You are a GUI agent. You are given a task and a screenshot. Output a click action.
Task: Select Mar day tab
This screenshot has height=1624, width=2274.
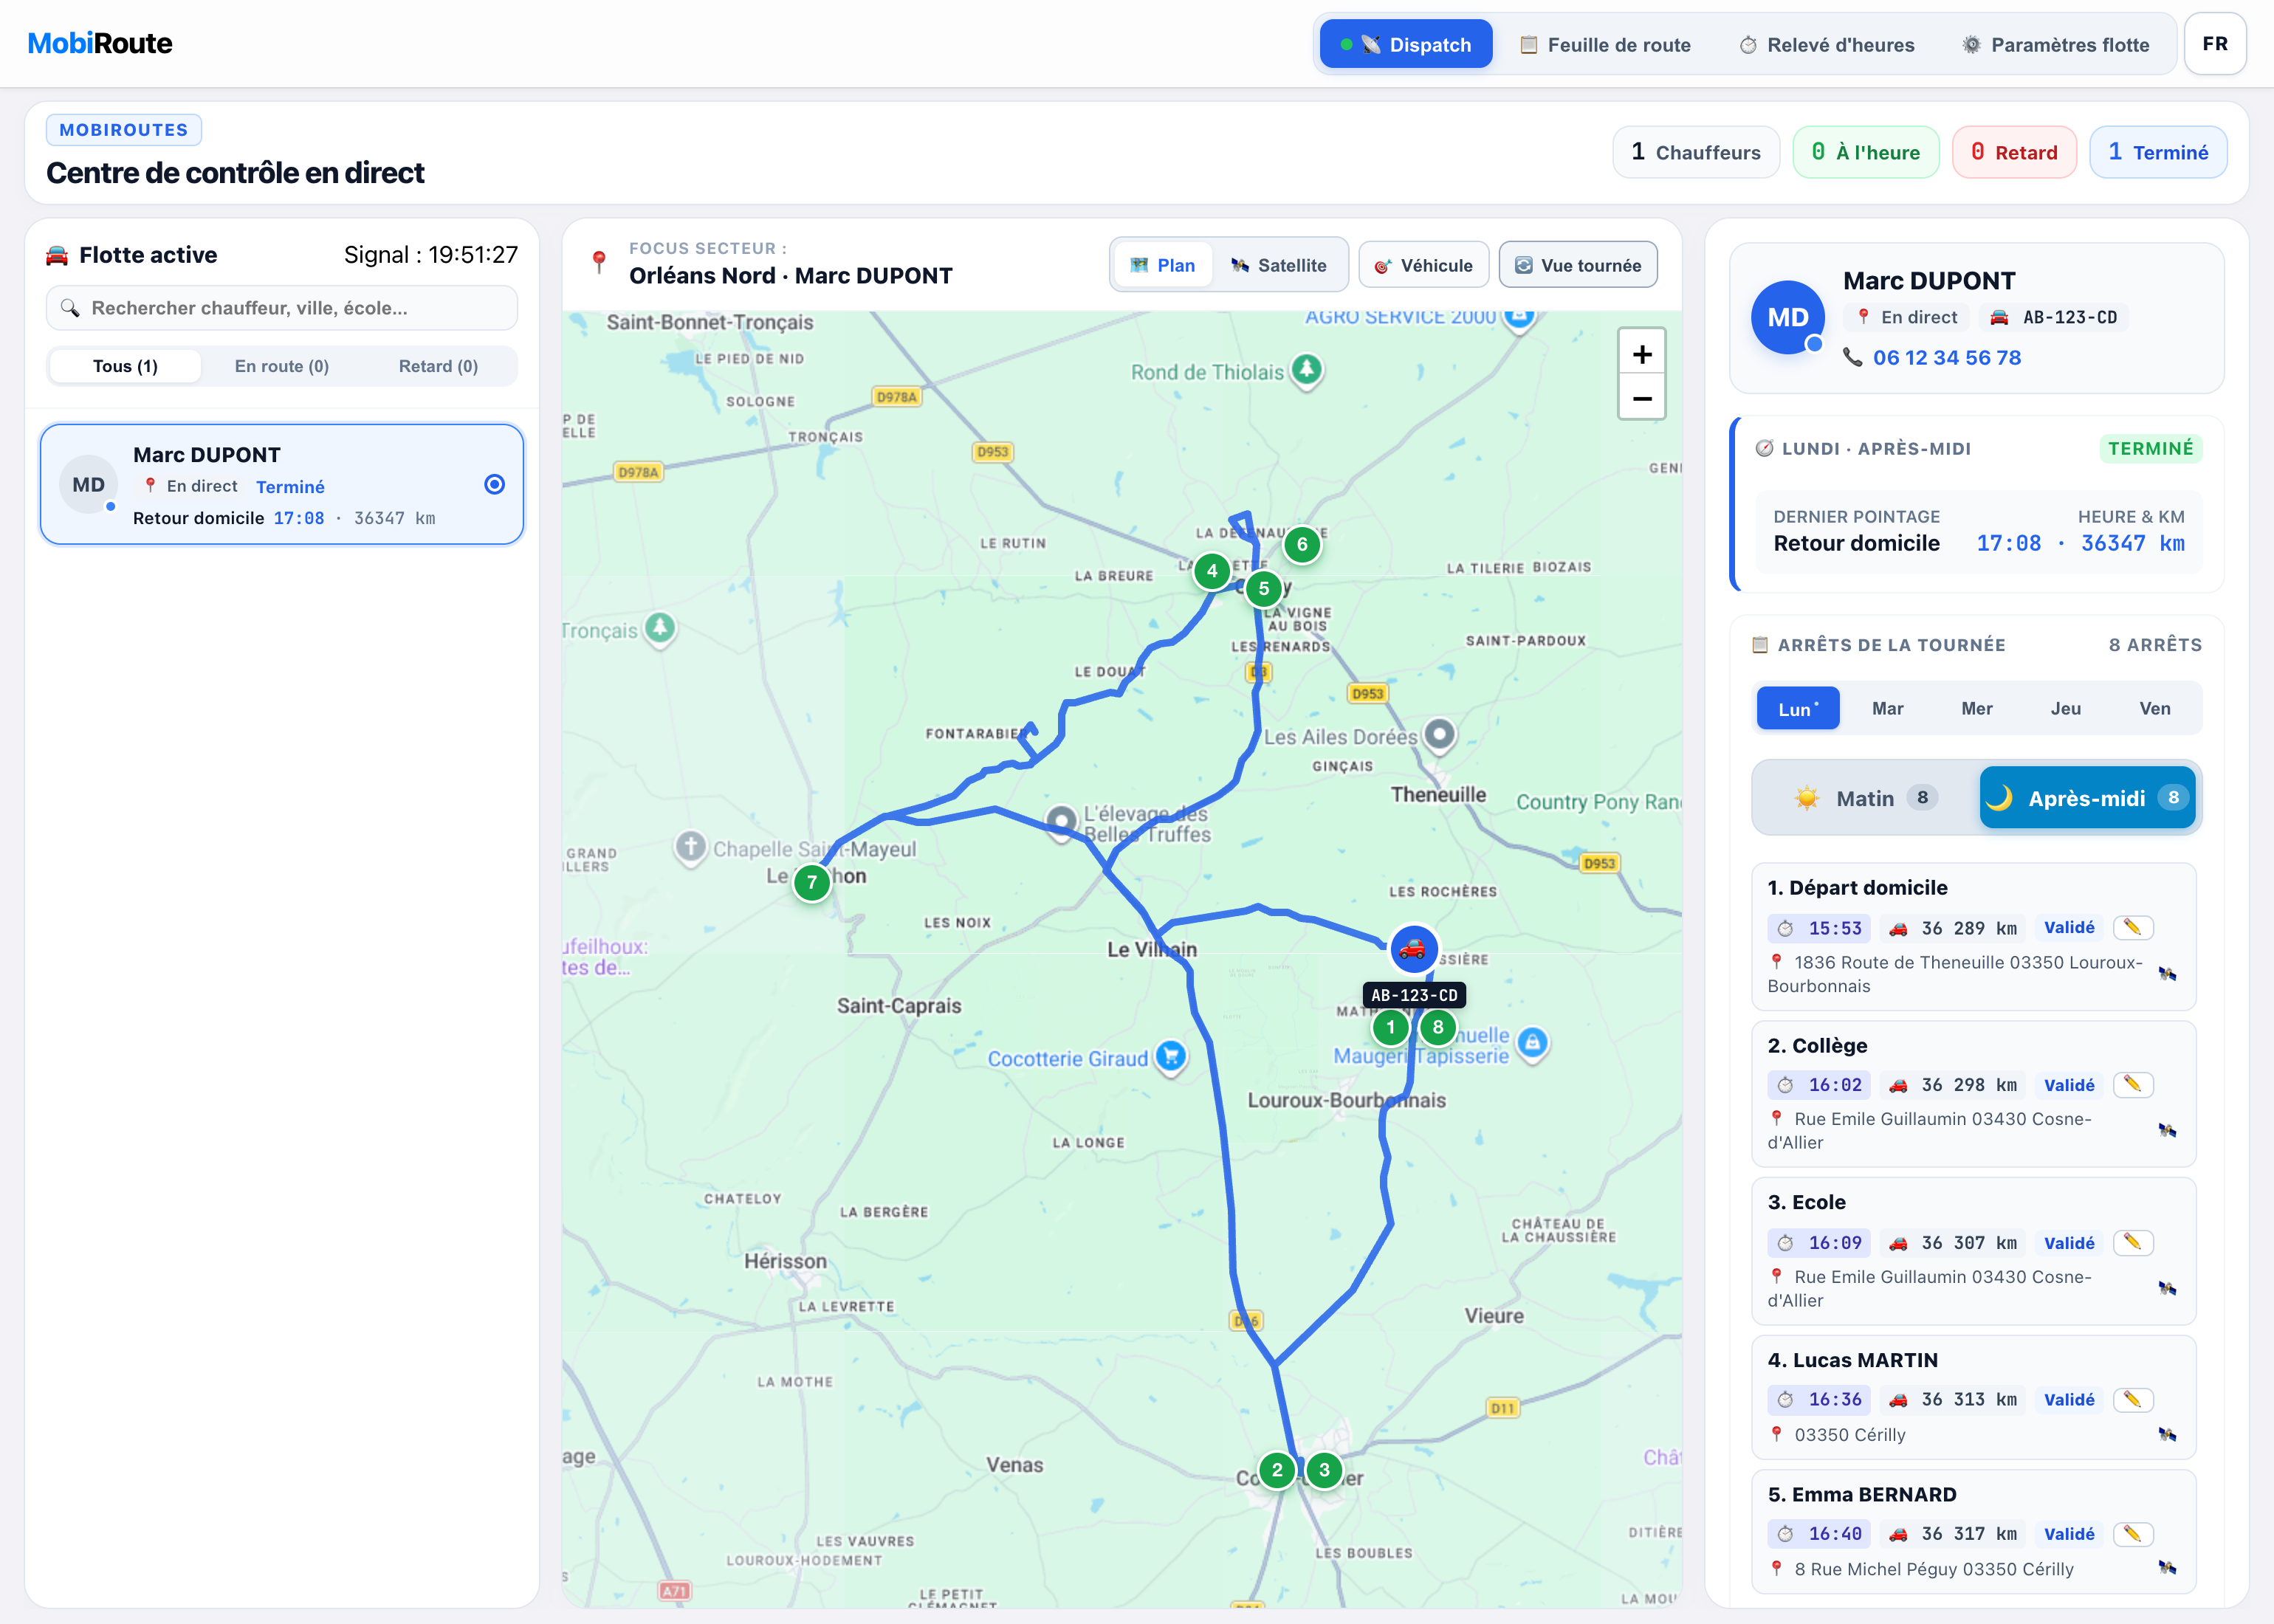click(1887, 708)
